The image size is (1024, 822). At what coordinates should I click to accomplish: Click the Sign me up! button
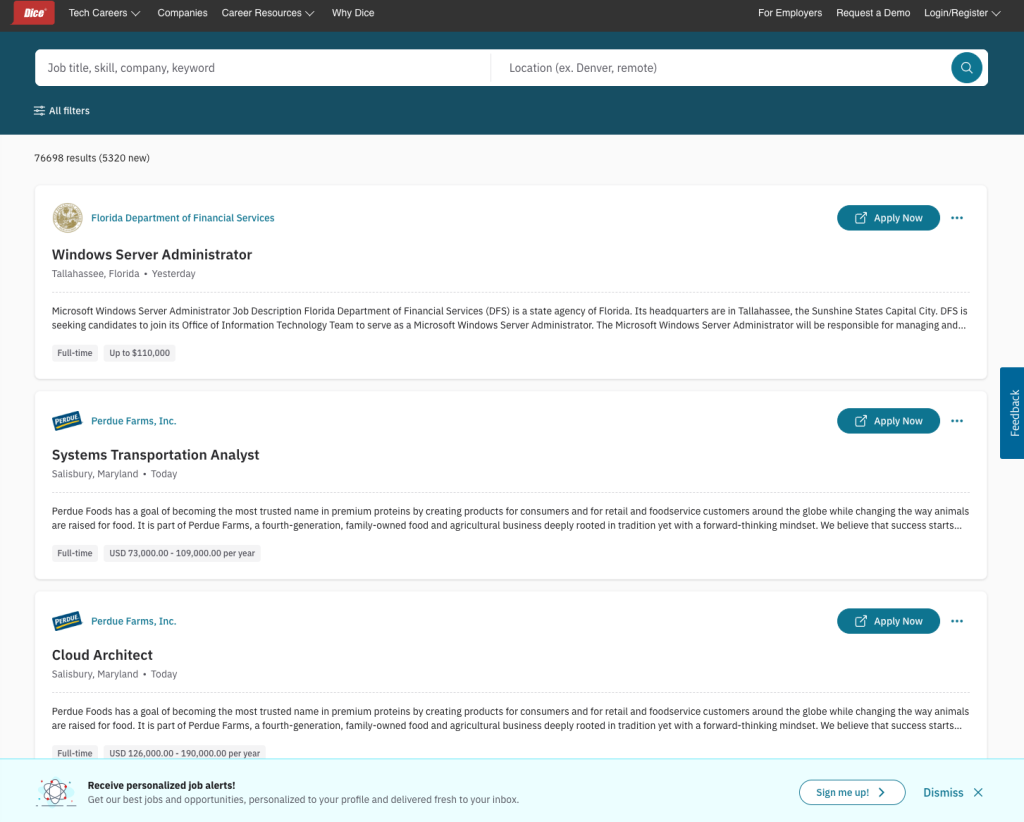(x=852, y=793)
